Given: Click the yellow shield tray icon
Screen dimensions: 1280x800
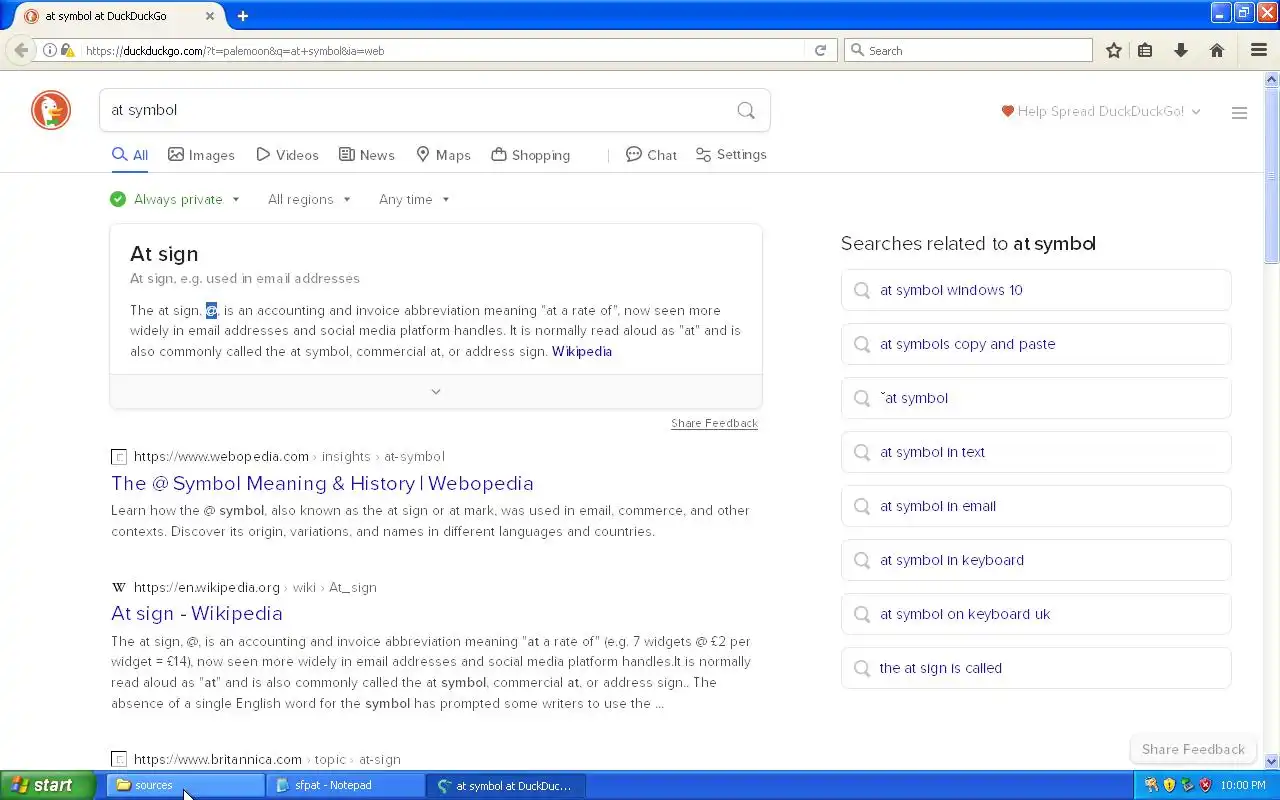Looking at the screenshot, I should pyautogui.click(x=1169, y=785).
